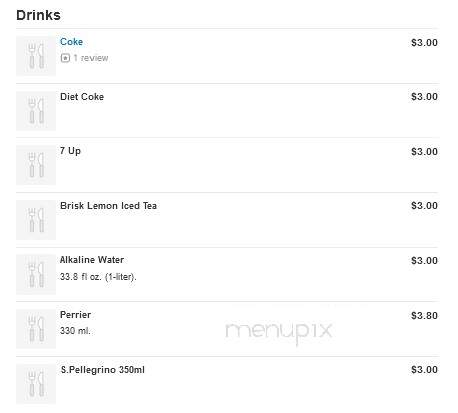The image size is (458, 413).
Task: Click the Alkaline Water item title
Action: [x=92, y=260]
